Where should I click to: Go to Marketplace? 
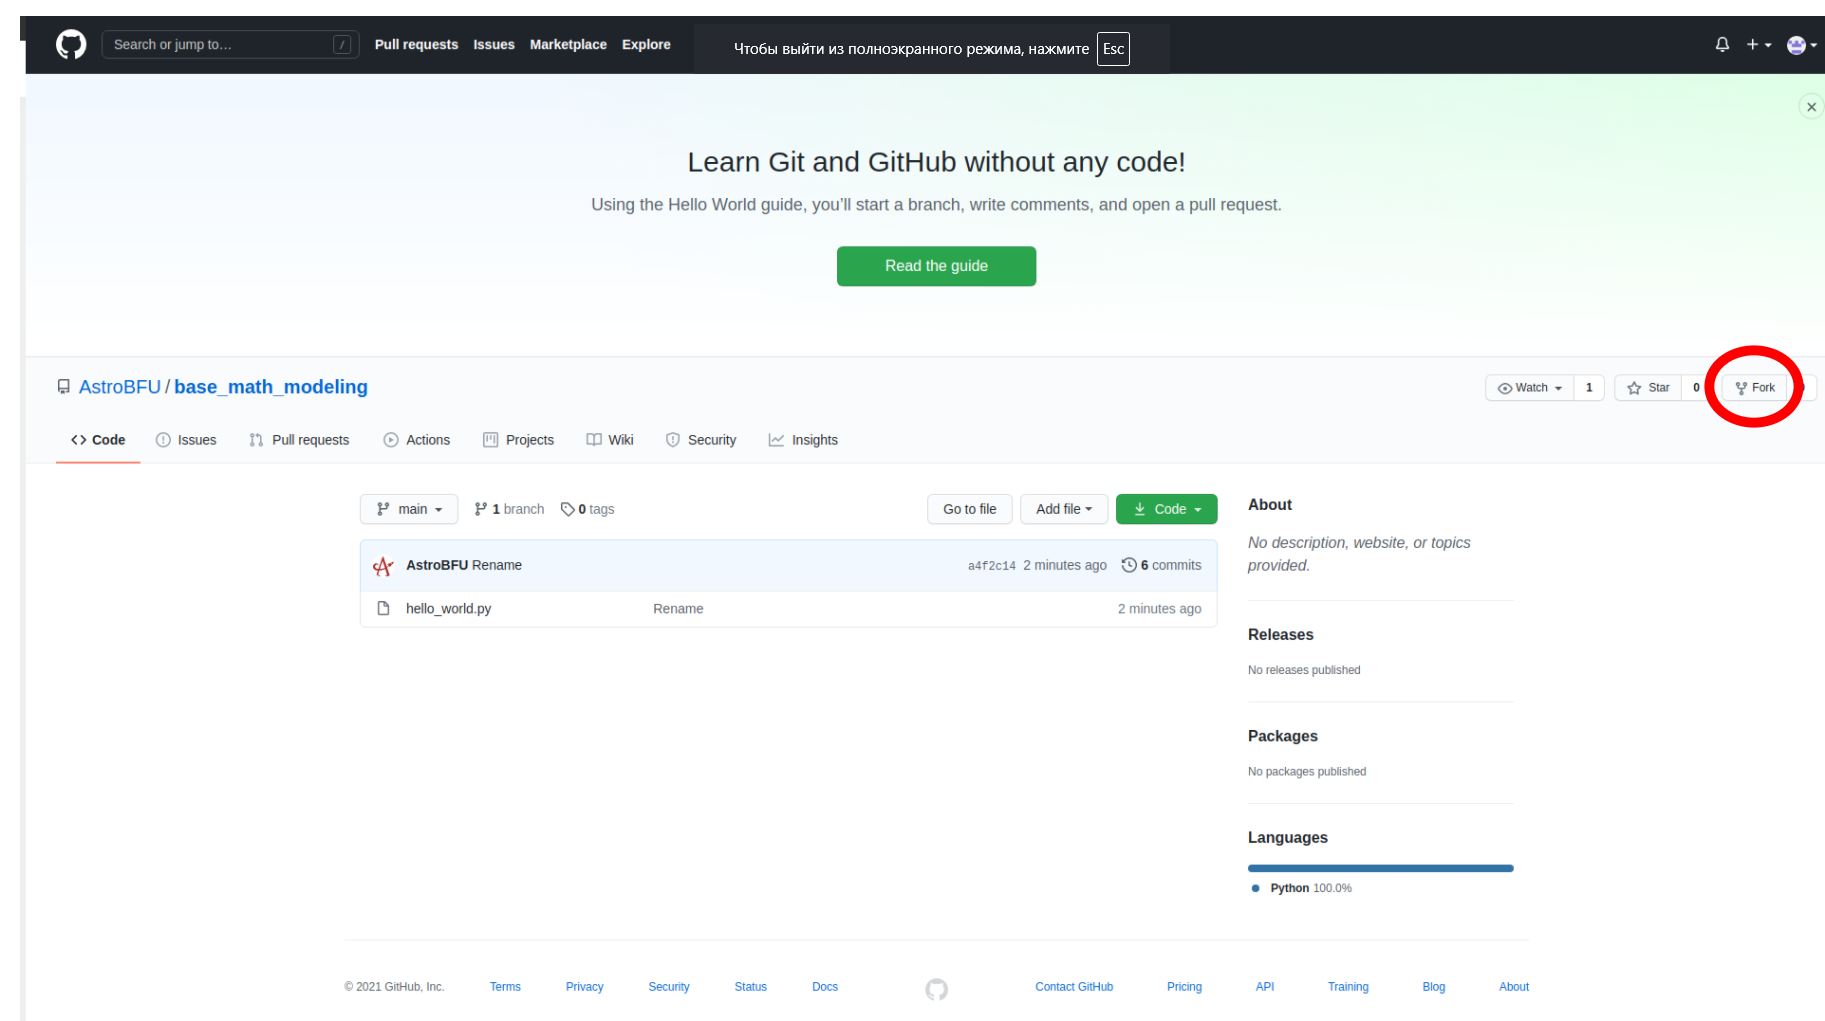[568, 44]
